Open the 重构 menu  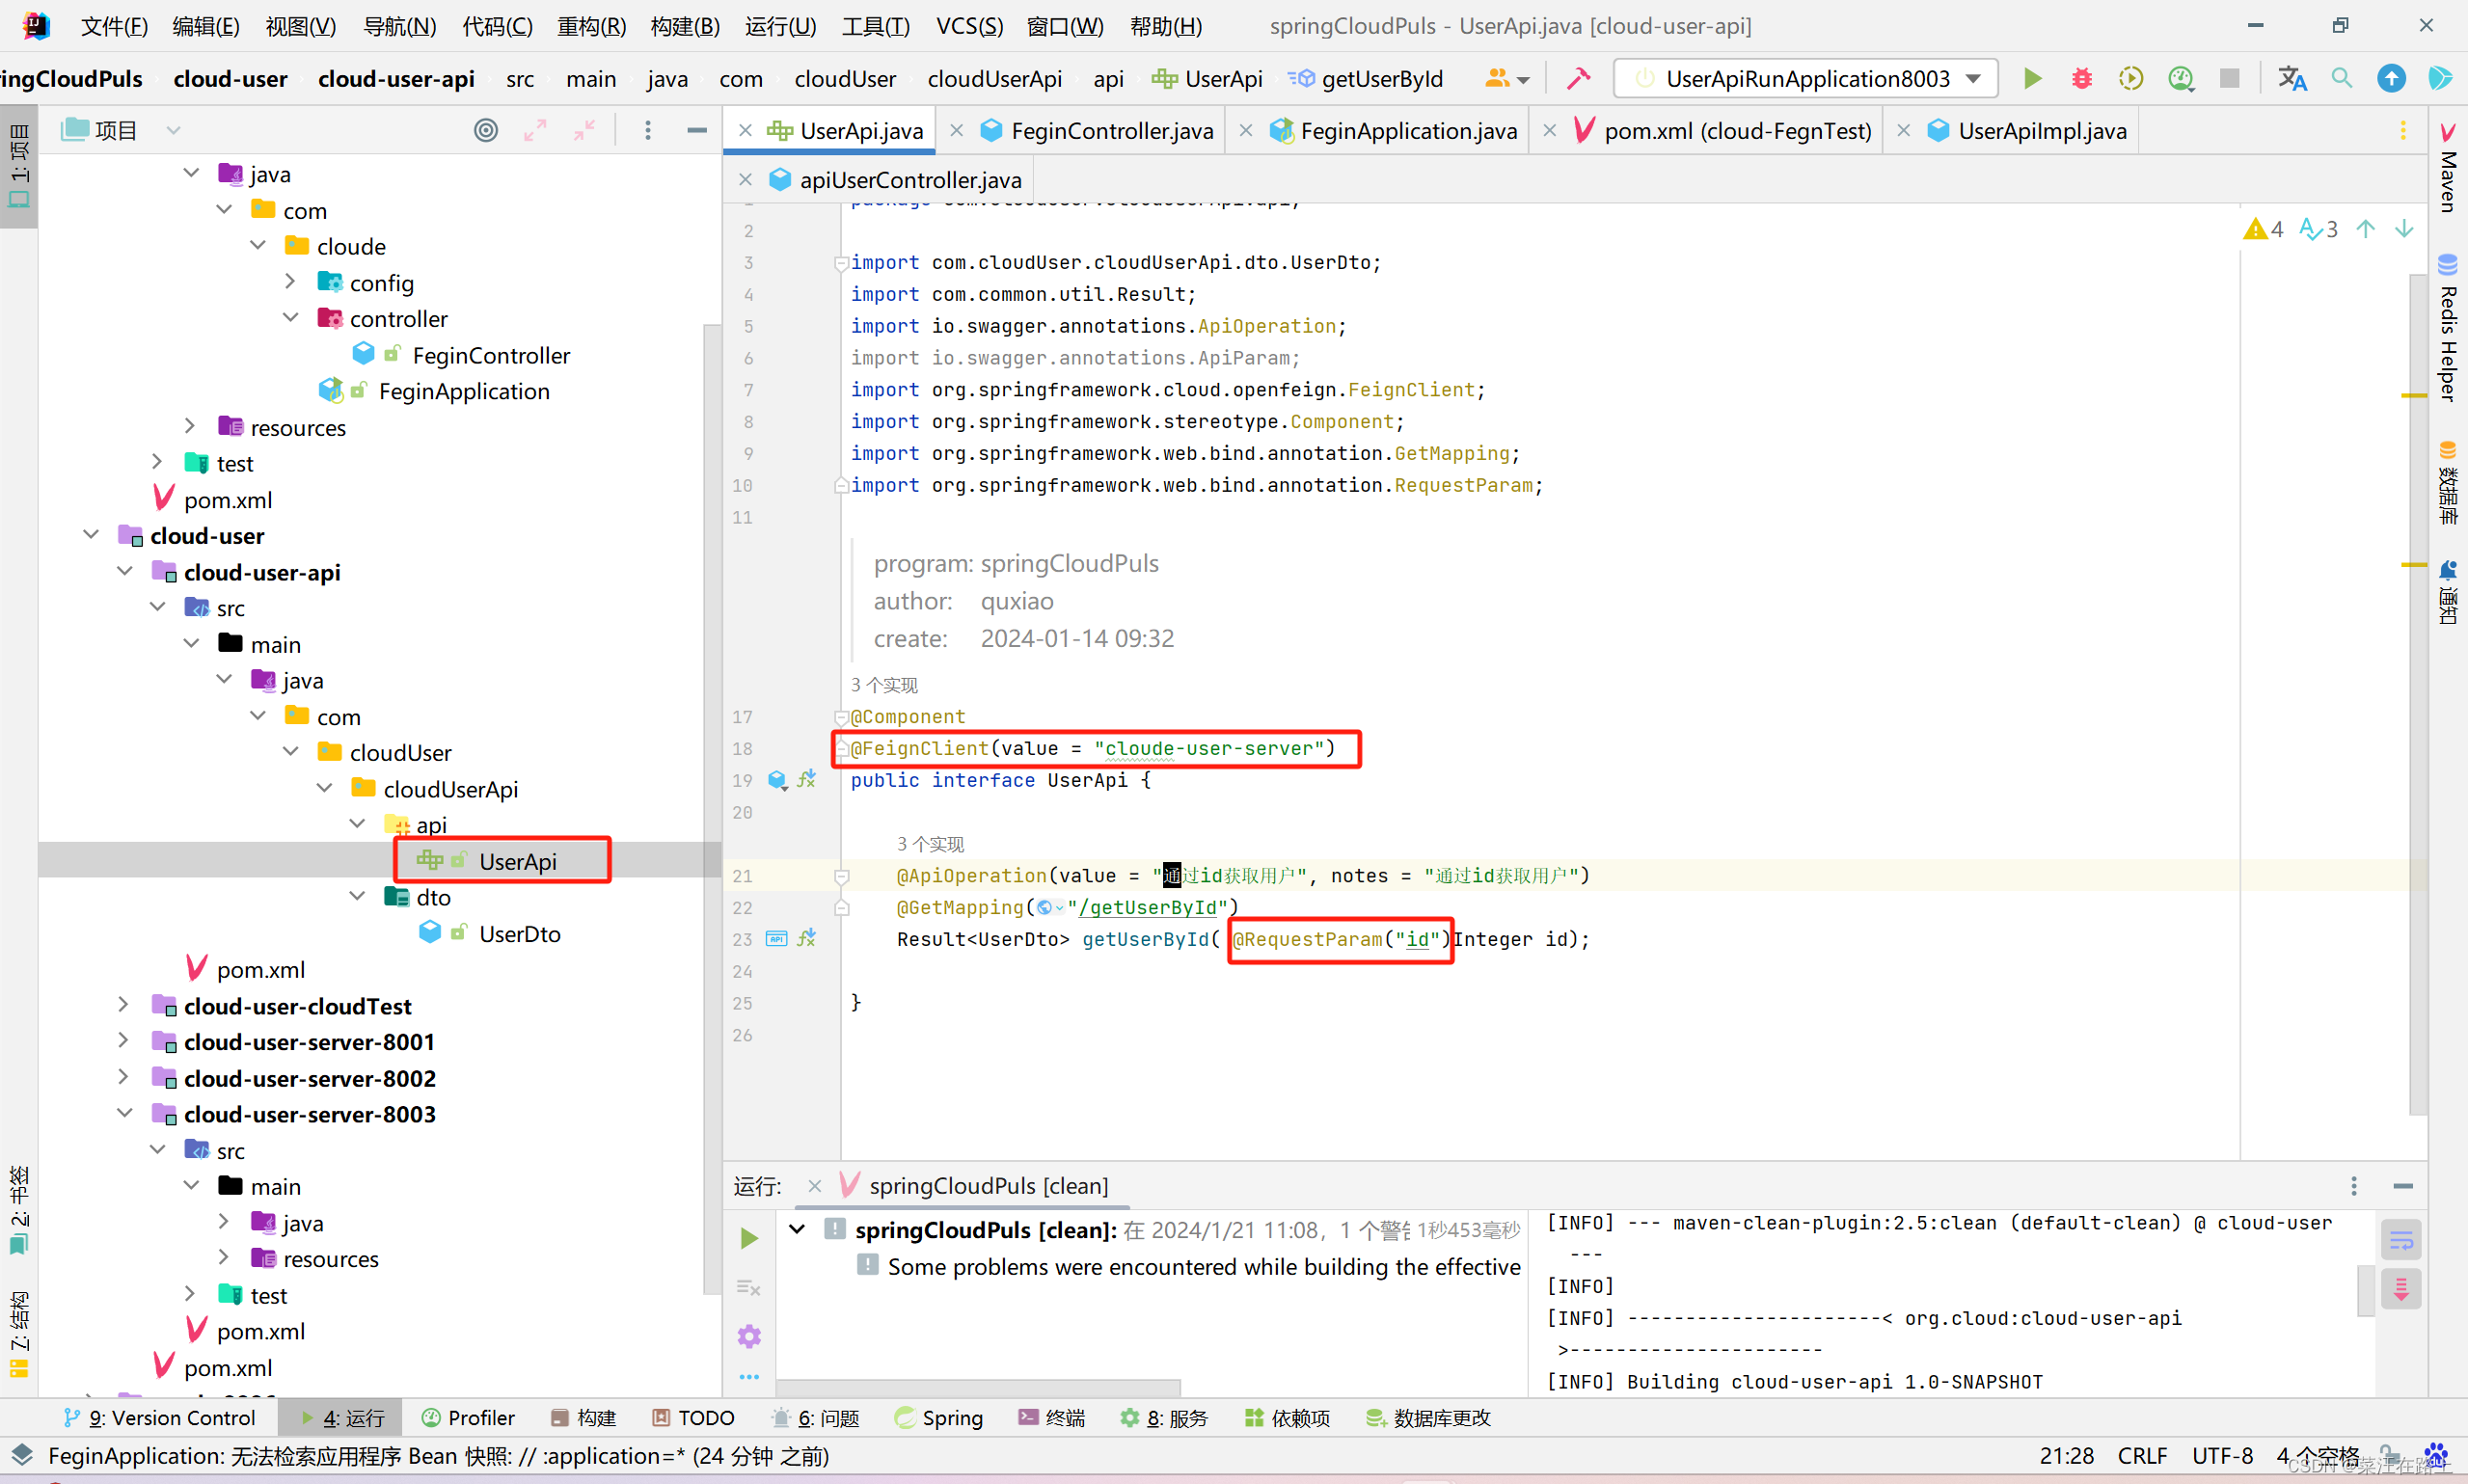(x=590, y=26)
